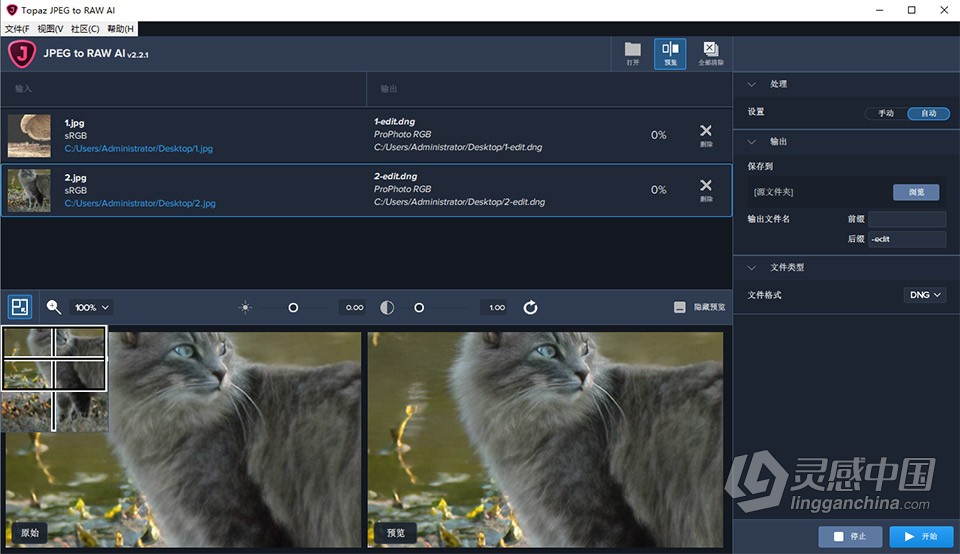
Task: Collapse the 处理 section
Action: 752,84
